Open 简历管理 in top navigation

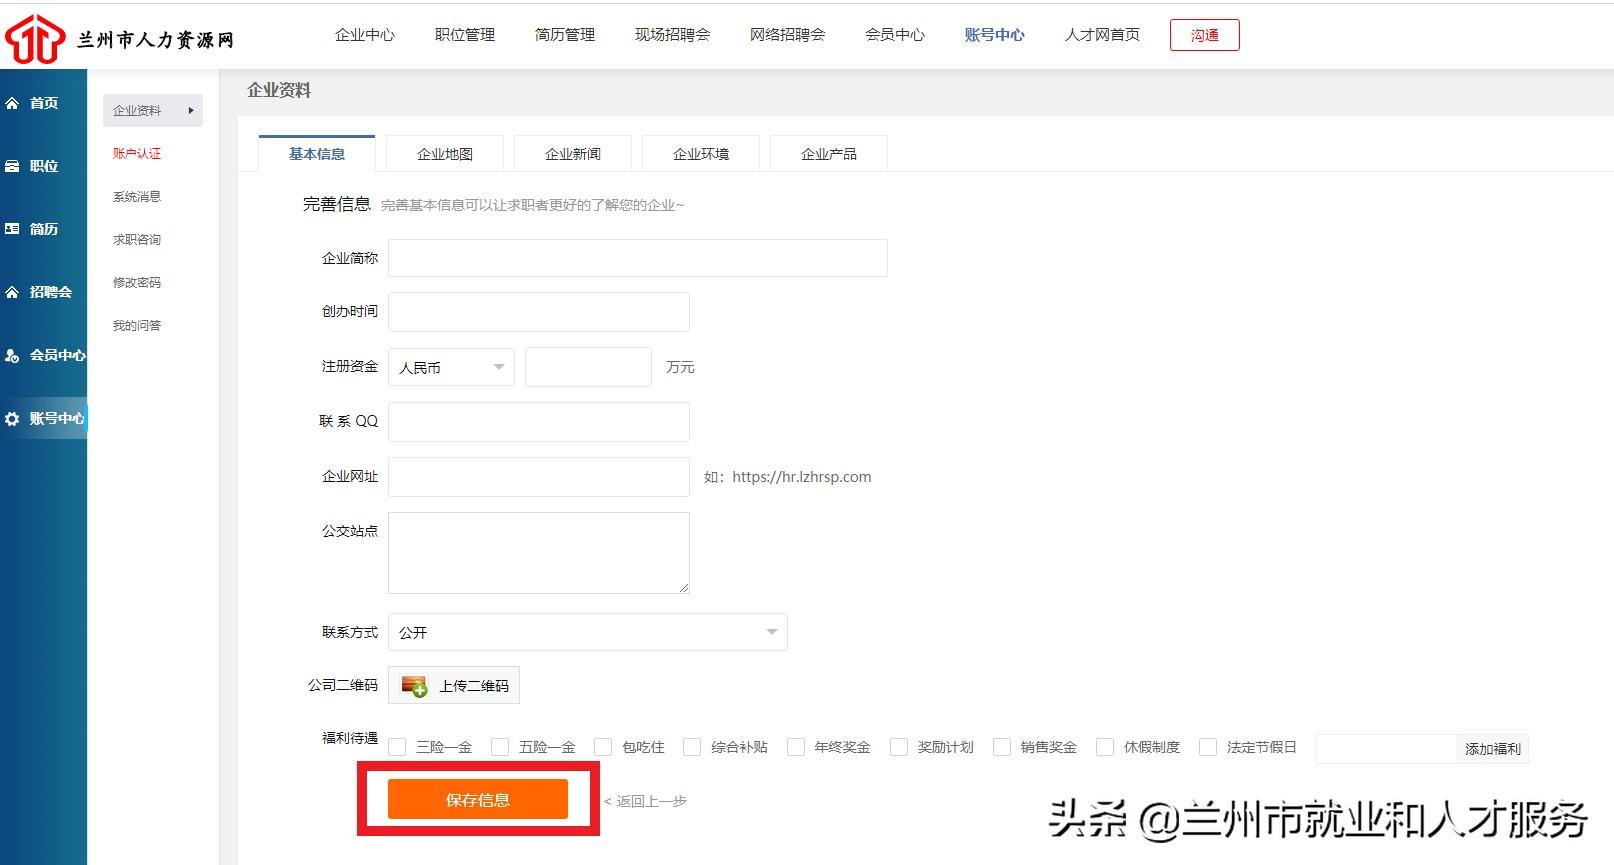click(565, 35)
